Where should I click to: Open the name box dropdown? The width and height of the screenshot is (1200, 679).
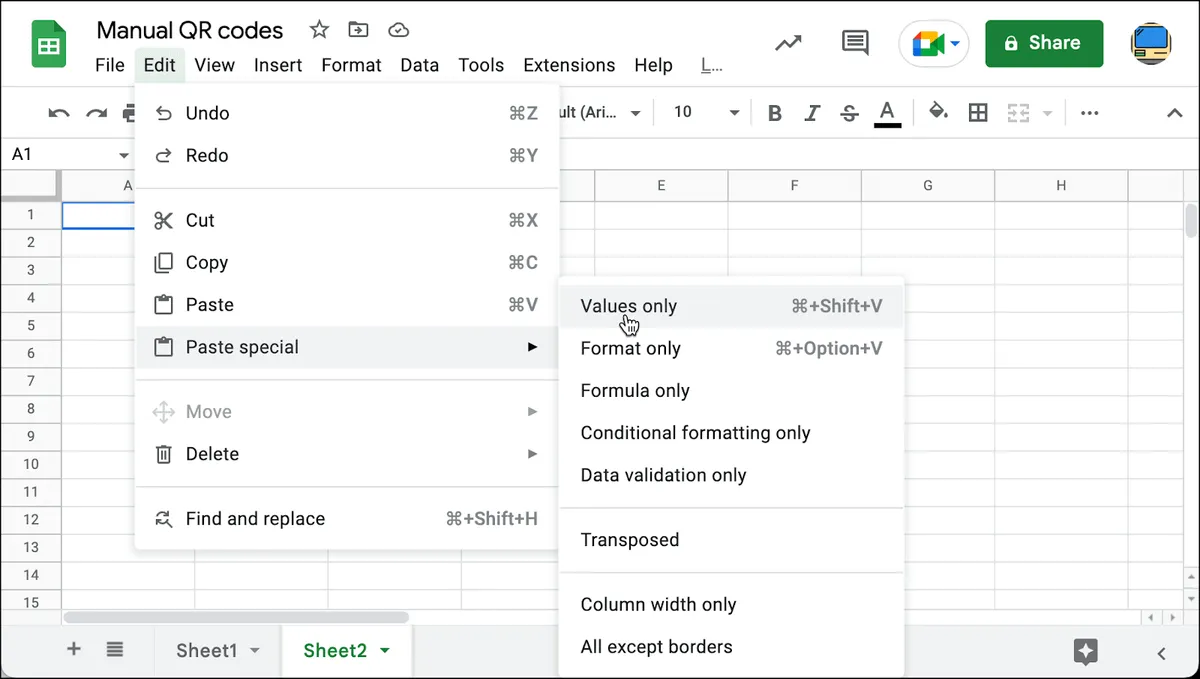(x=124, y=155)
